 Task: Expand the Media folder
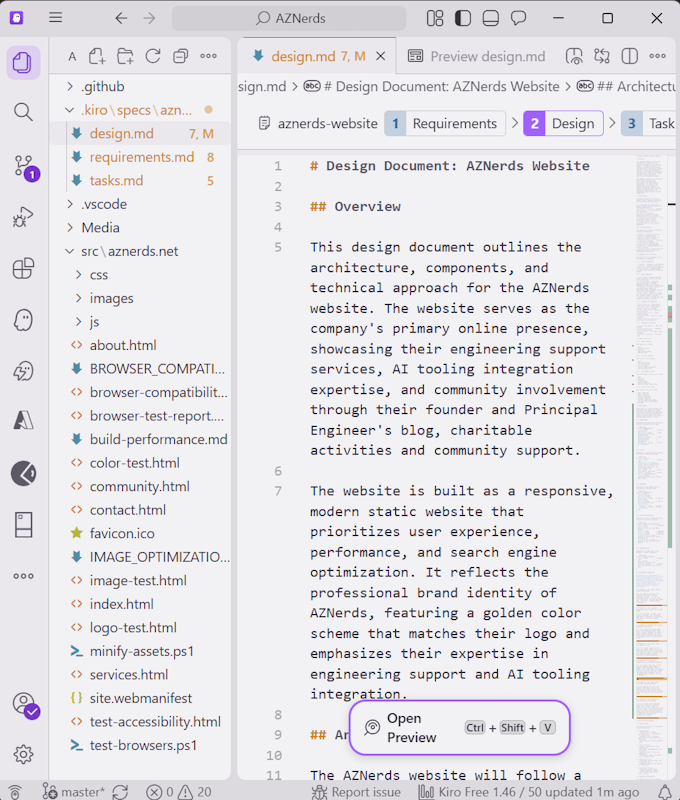point(140,228)
